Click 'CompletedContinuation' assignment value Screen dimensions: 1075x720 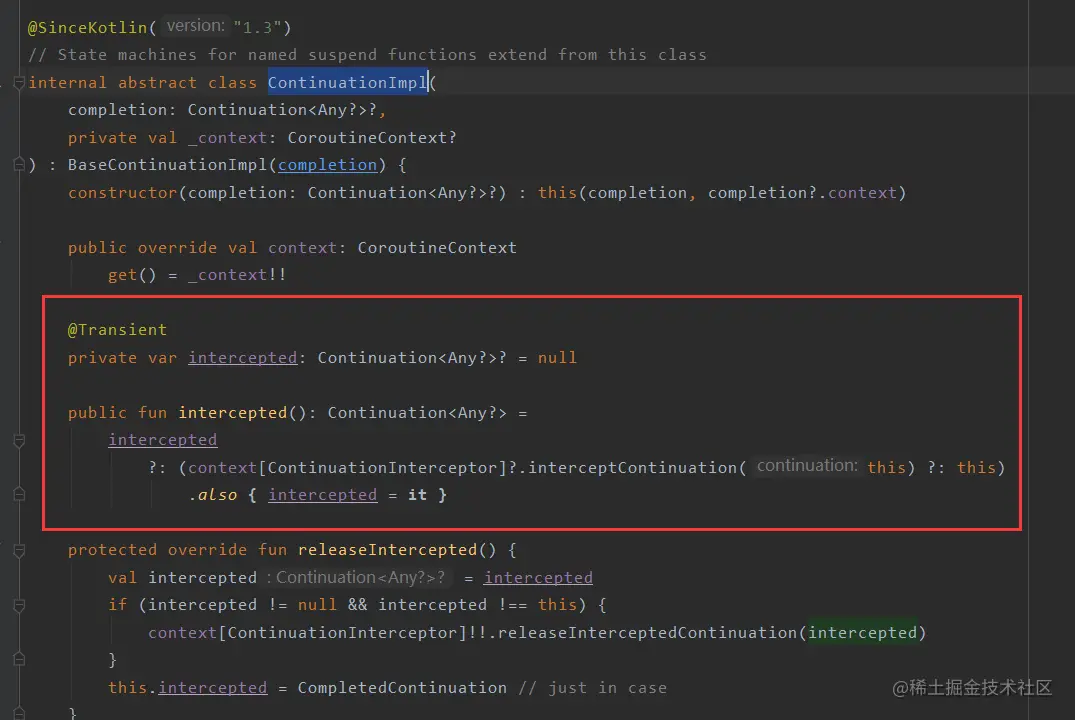[x=402, y=688]
